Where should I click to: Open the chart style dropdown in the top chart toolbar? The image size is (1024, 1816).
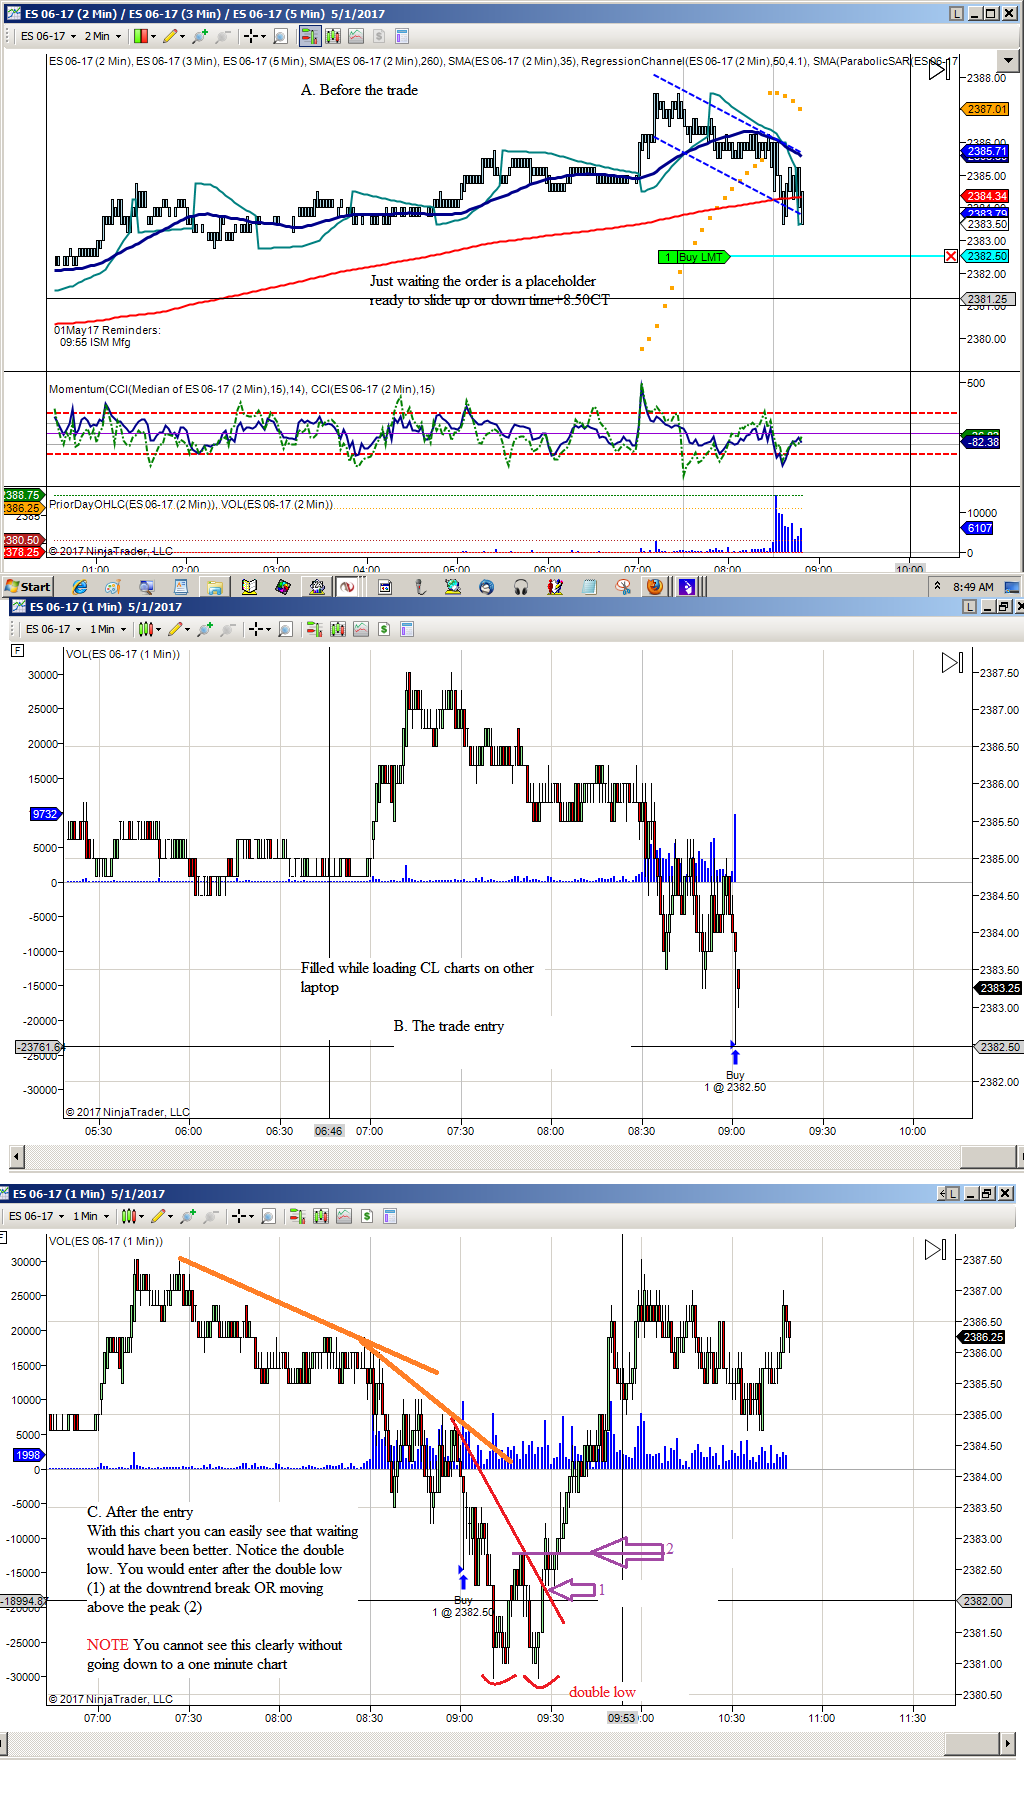click(x=145, y=36)
